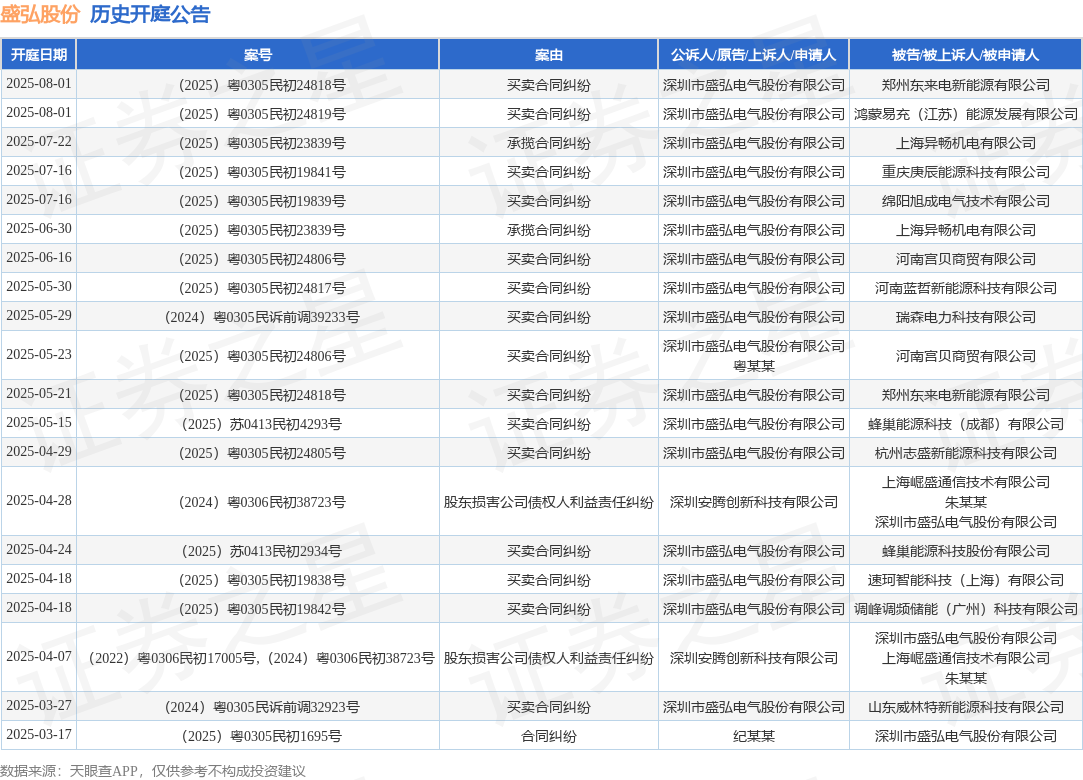Select case number 粤0305民初19838号
Image resolution: width=1083 pixels, height=780 pixels.
[261, 580]
